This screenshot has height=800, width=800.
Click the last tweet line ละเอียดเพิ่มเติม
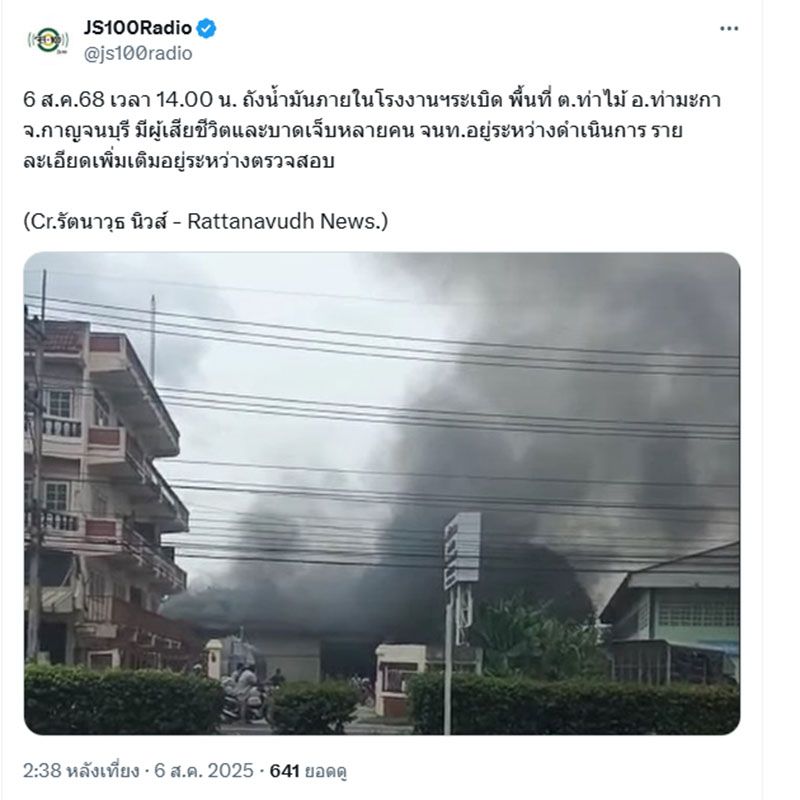point(179,161)
